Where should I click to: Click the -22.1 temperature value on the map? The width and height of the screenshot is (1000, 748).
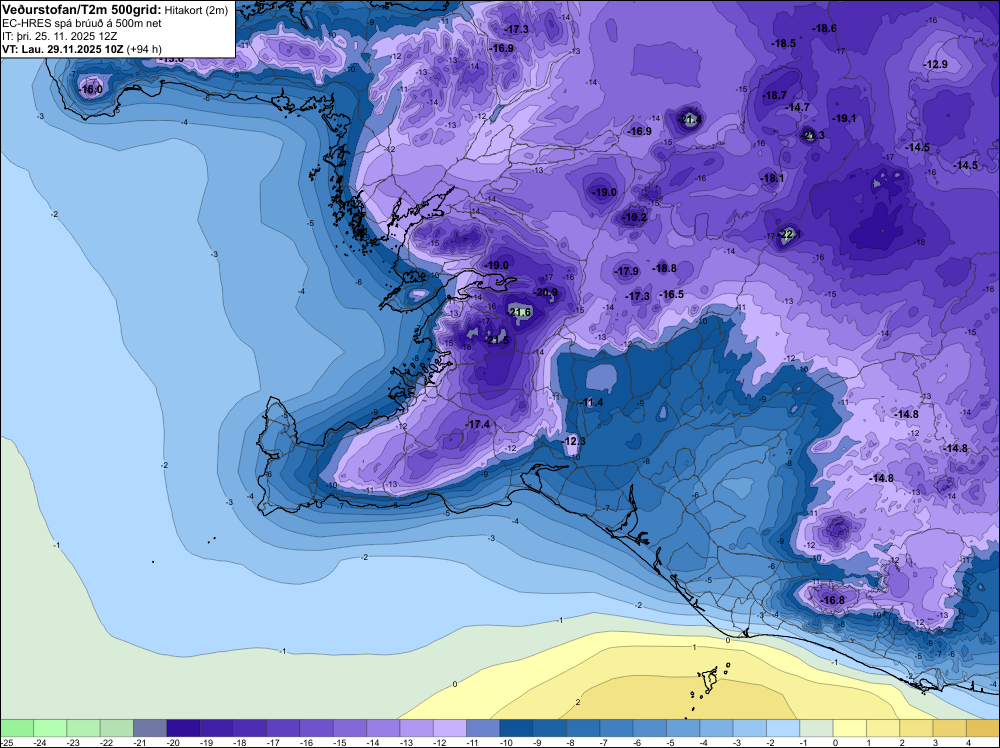tap(789, 234)
